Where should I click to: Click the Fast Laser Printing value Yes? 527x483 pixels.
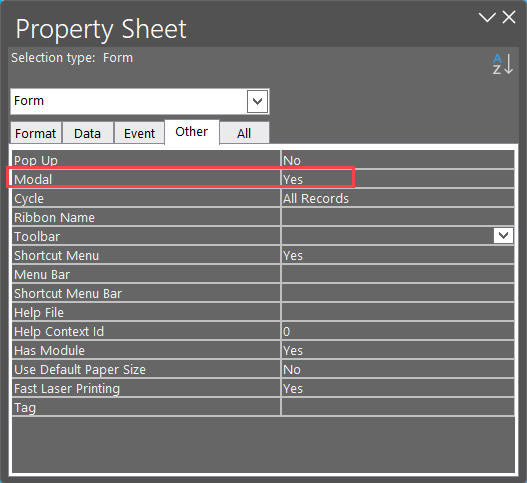398,388
